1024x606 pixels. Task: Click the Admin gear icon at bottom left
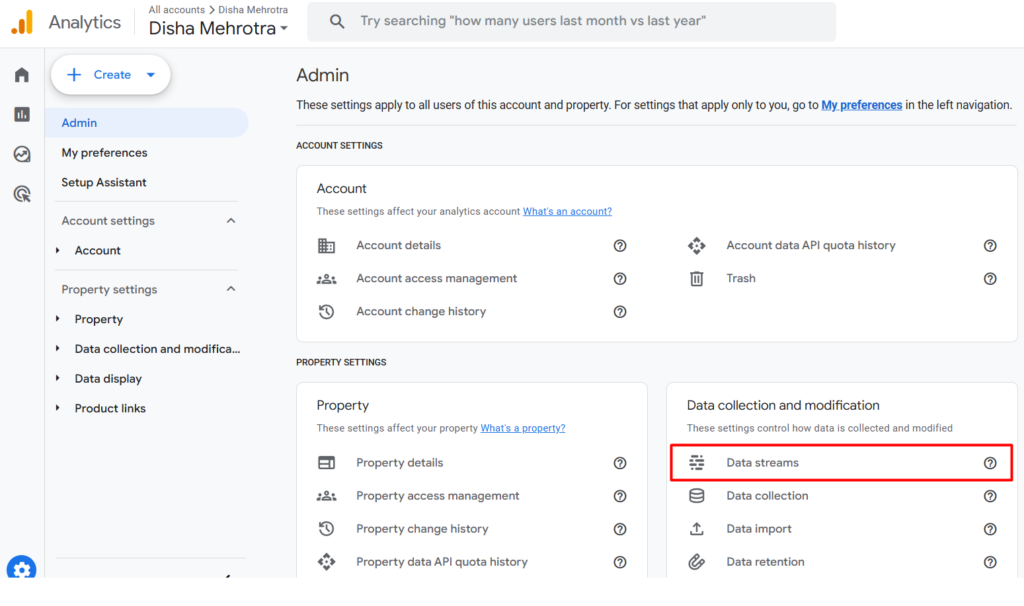coord(22,569)
